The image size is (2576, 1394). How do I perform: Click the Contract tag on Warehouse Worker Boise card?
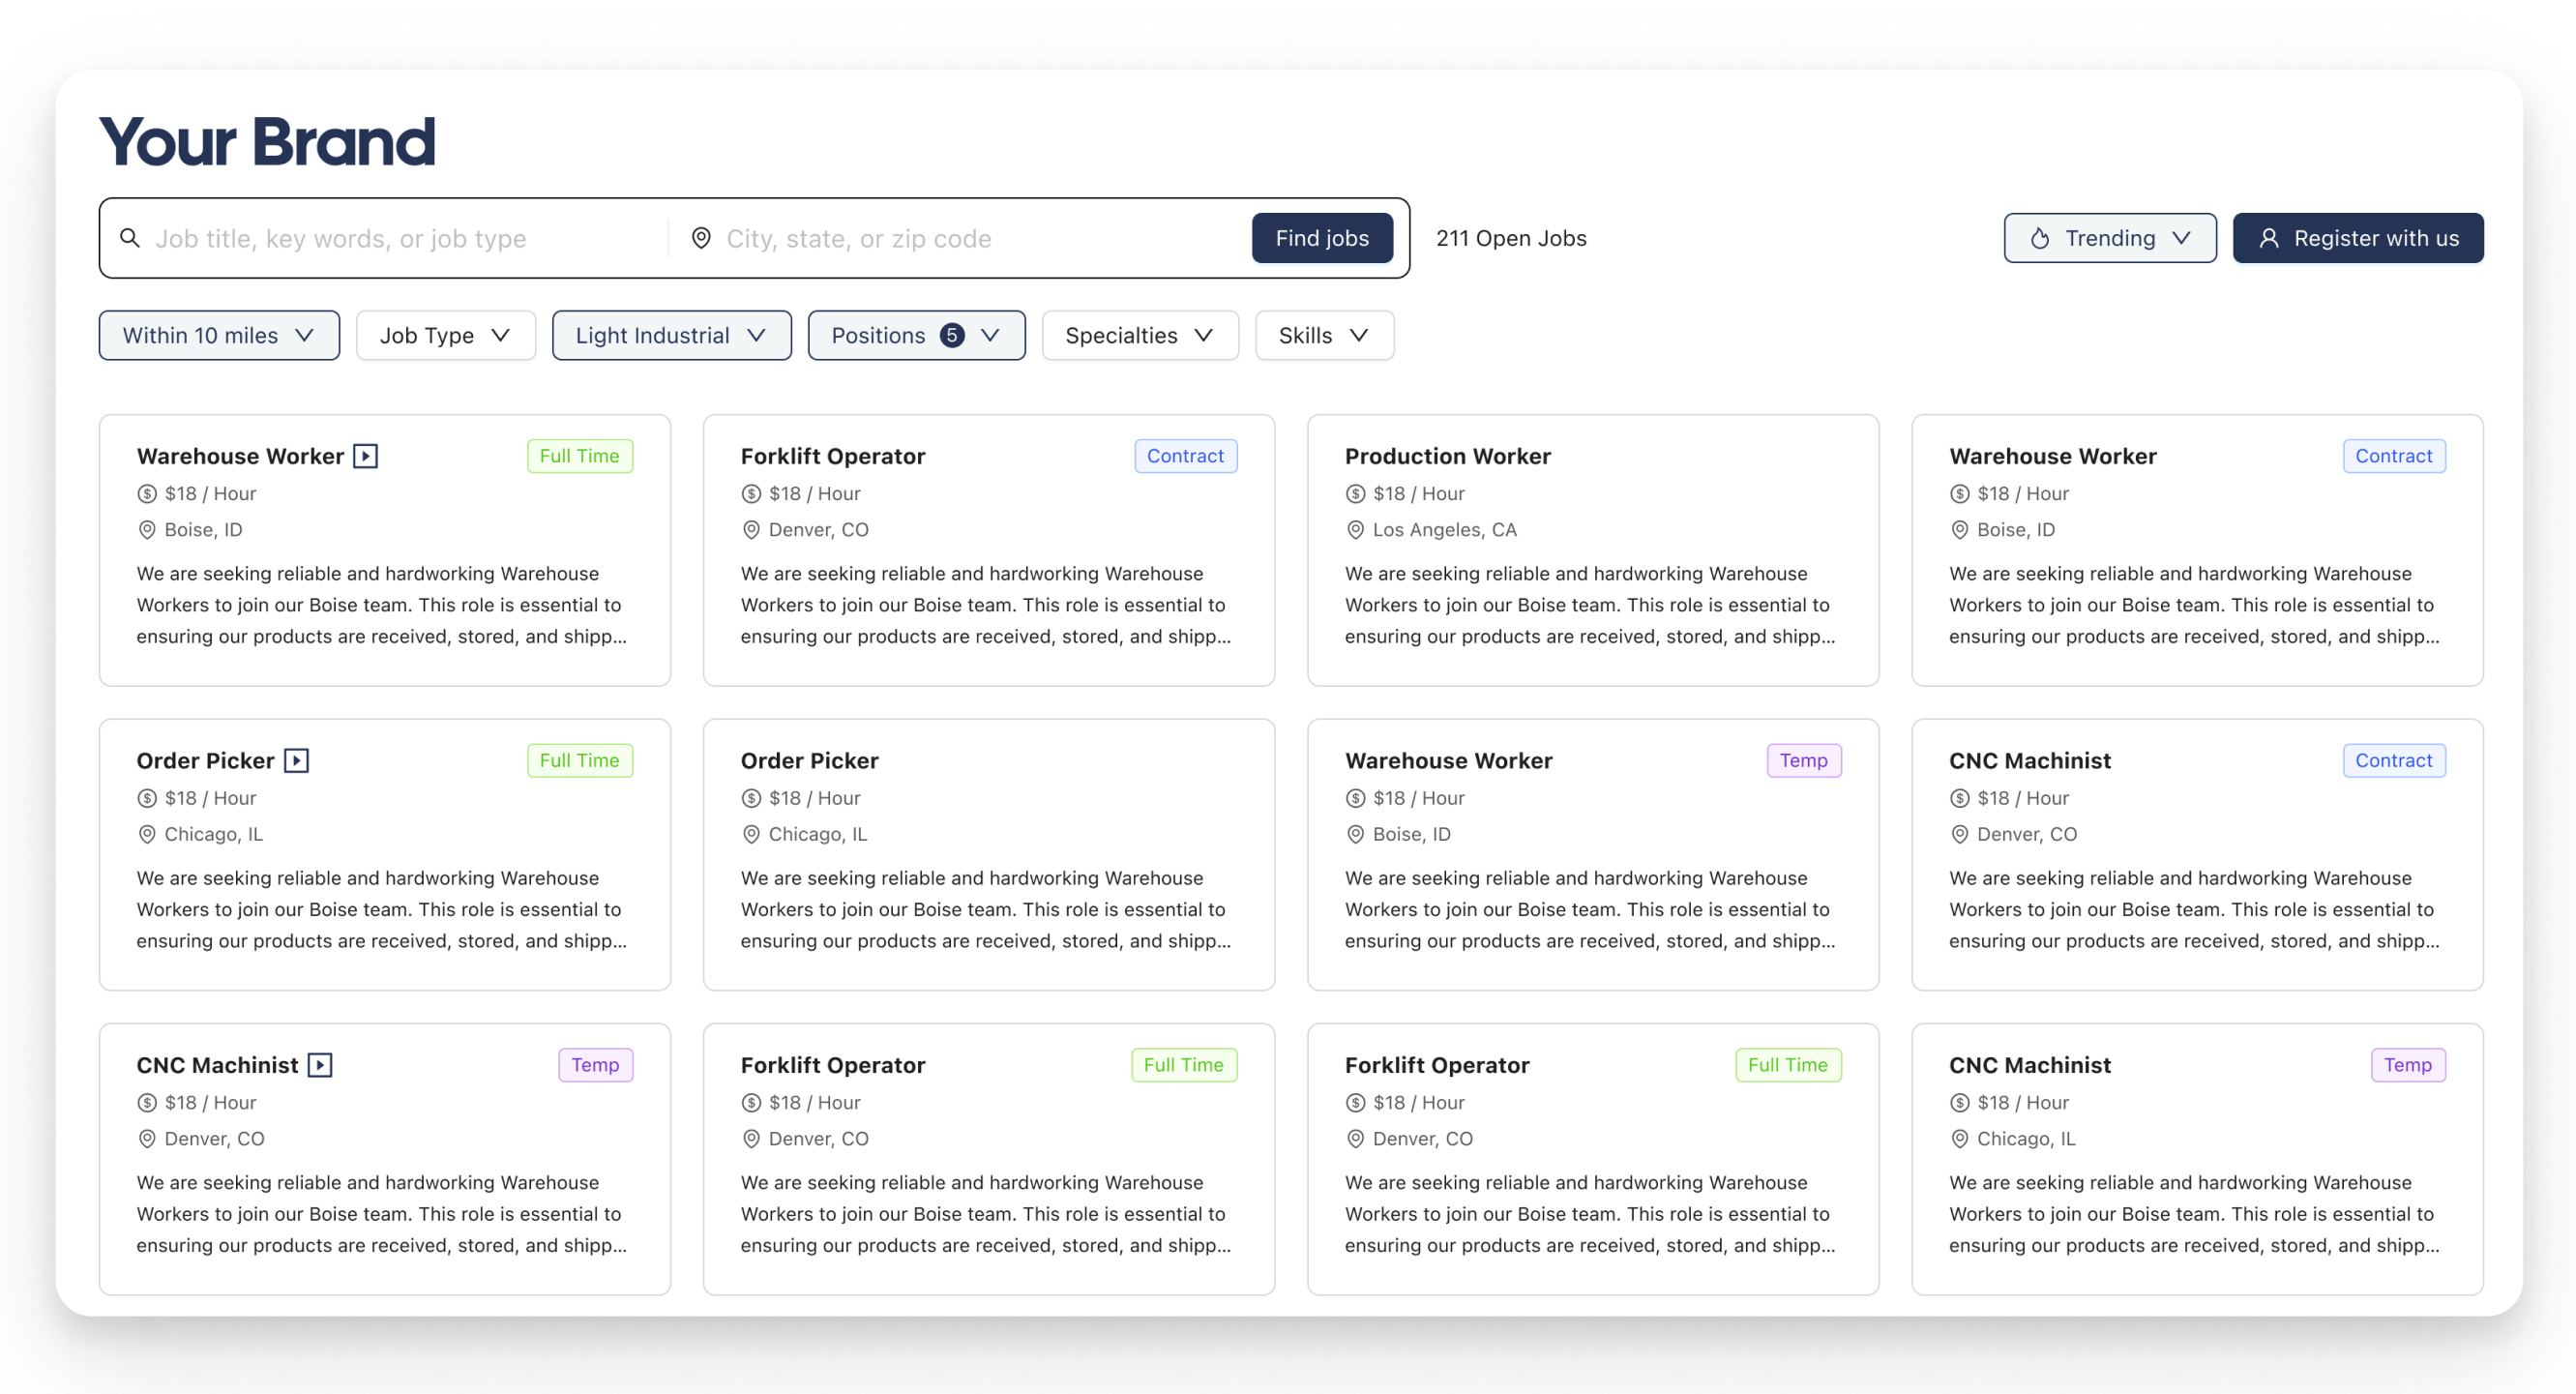[2393, 456]
